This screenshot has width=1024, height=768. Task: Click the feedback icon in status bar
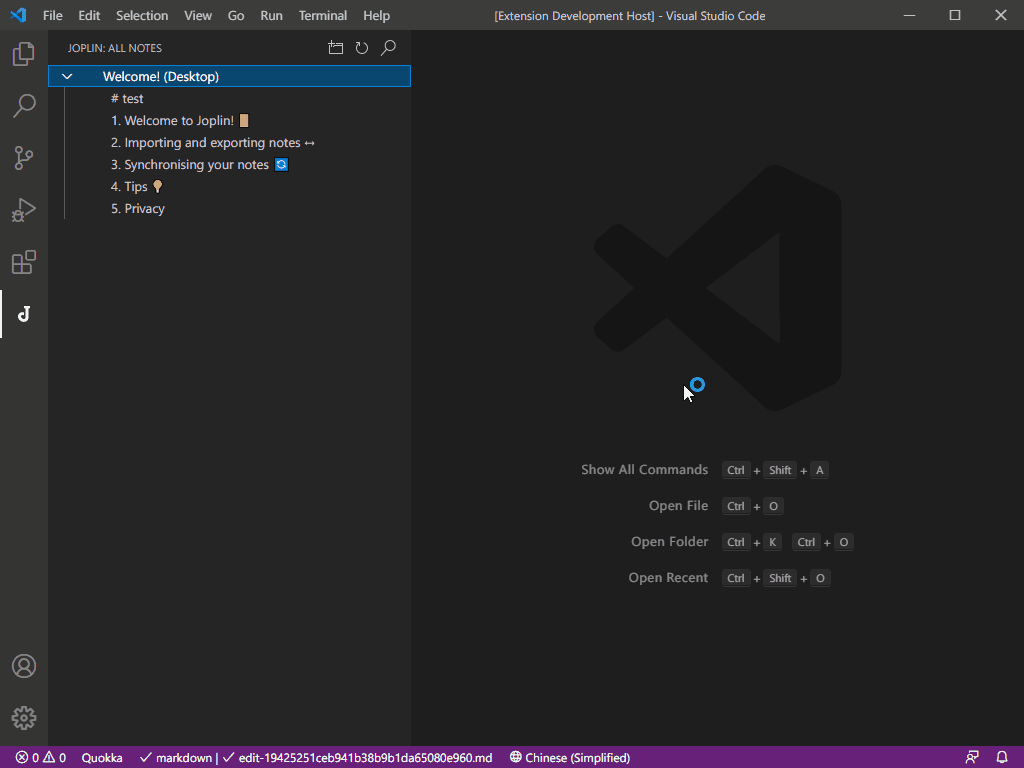(x=972, y=758)
